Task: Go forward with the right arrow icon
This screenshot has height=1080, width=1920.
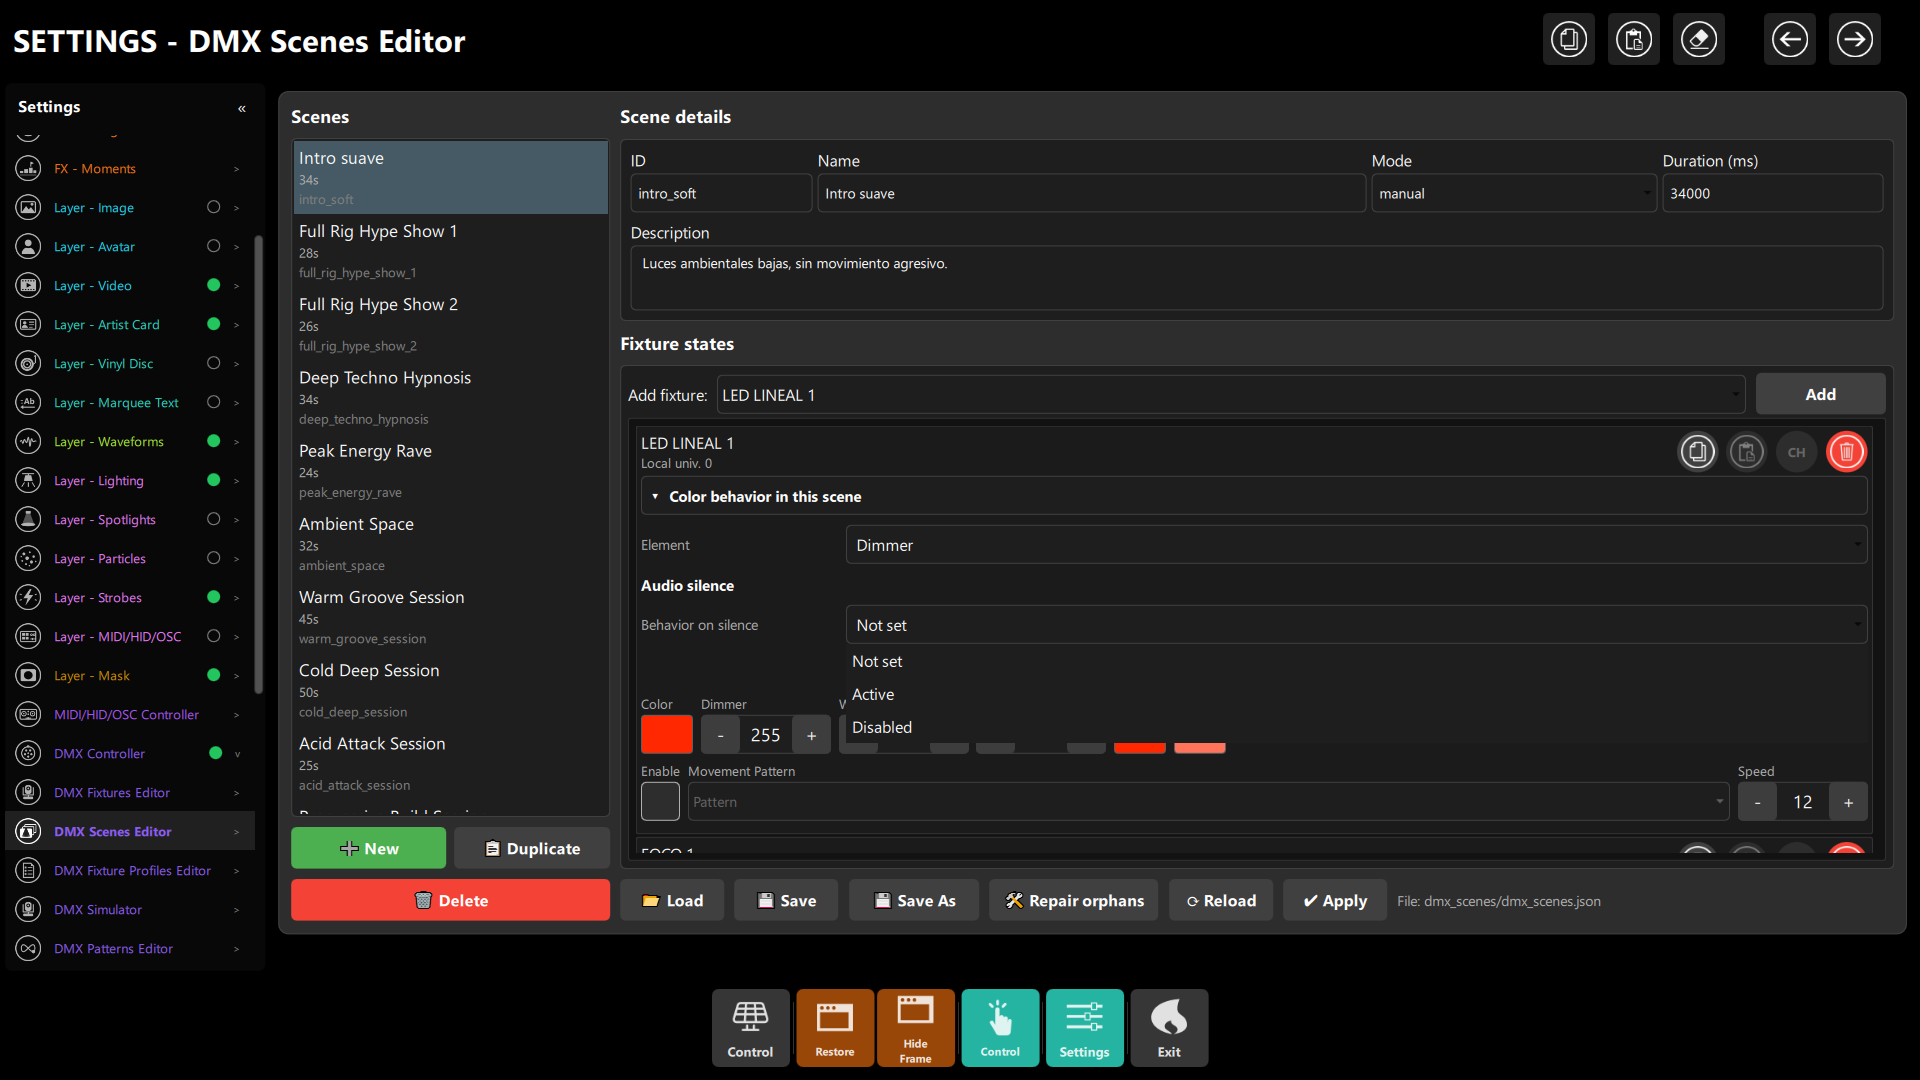Action: 1855,40
